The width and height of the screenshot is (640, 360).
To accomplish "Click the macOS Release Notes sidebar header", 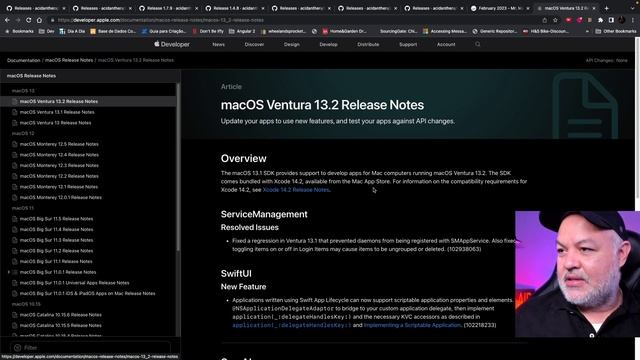I will point(31,76).
